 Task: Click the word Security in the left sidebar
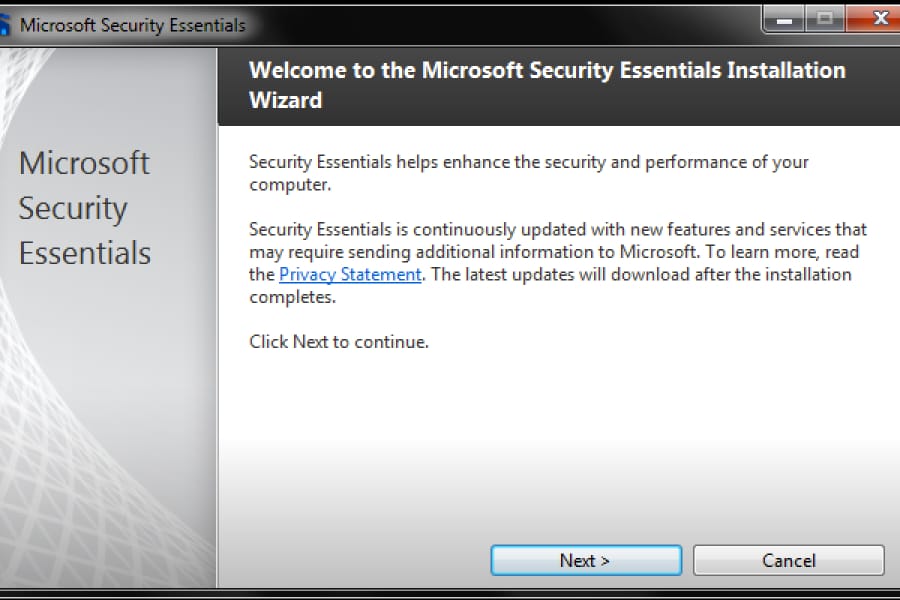pos(73,208)
